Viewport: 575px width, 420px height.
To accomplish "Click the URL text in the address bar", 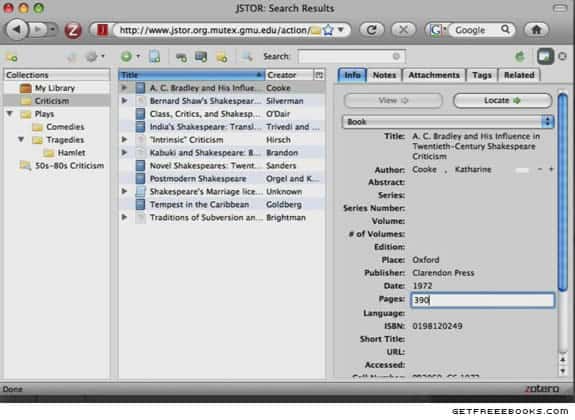I will click(x=214, y=30).
